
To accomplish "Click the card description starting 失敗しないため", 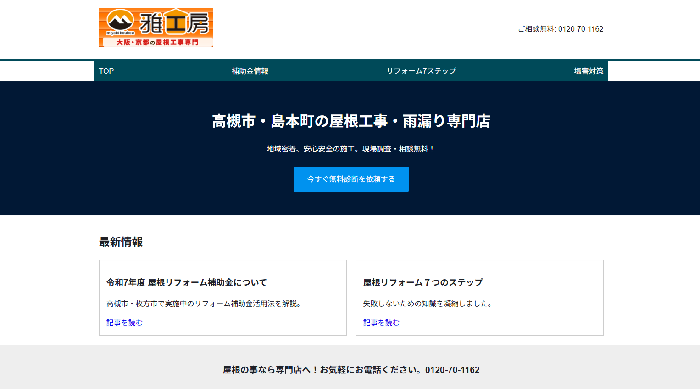I will click(428, 304).
